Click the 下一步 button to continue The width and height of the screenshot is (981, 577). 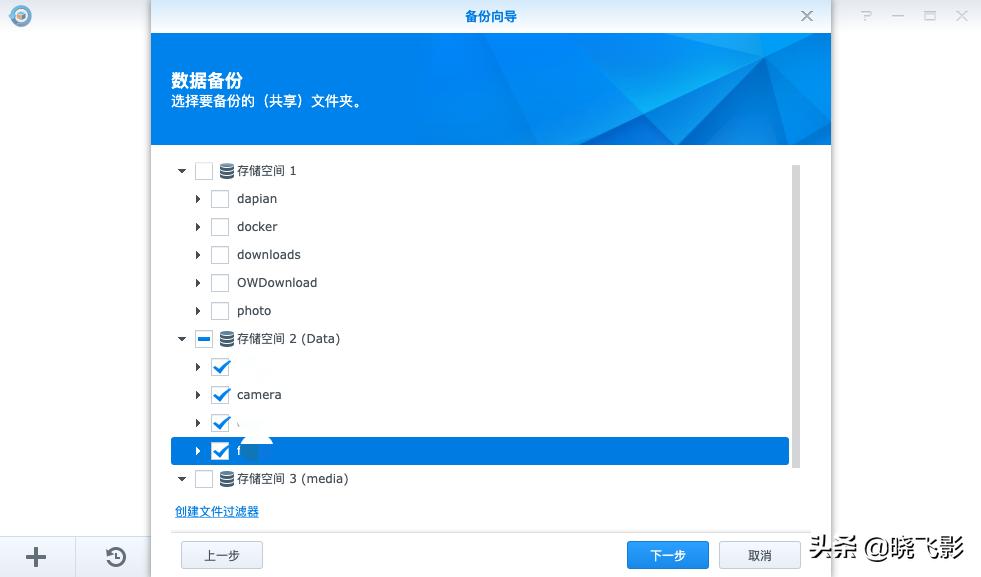tap(667, 554)
